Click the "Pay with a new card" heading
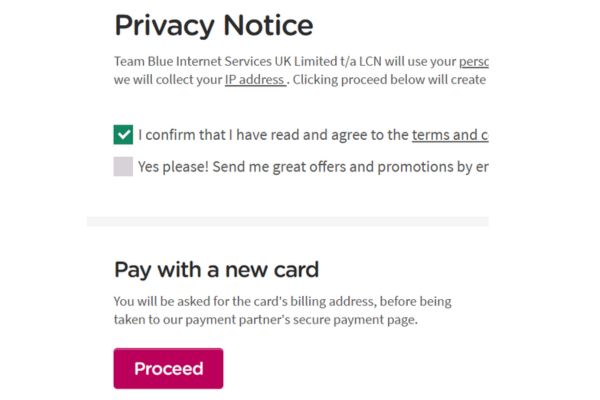Image resolution: width=600 pixels, height=400 pixels. (x=216, y=269)
